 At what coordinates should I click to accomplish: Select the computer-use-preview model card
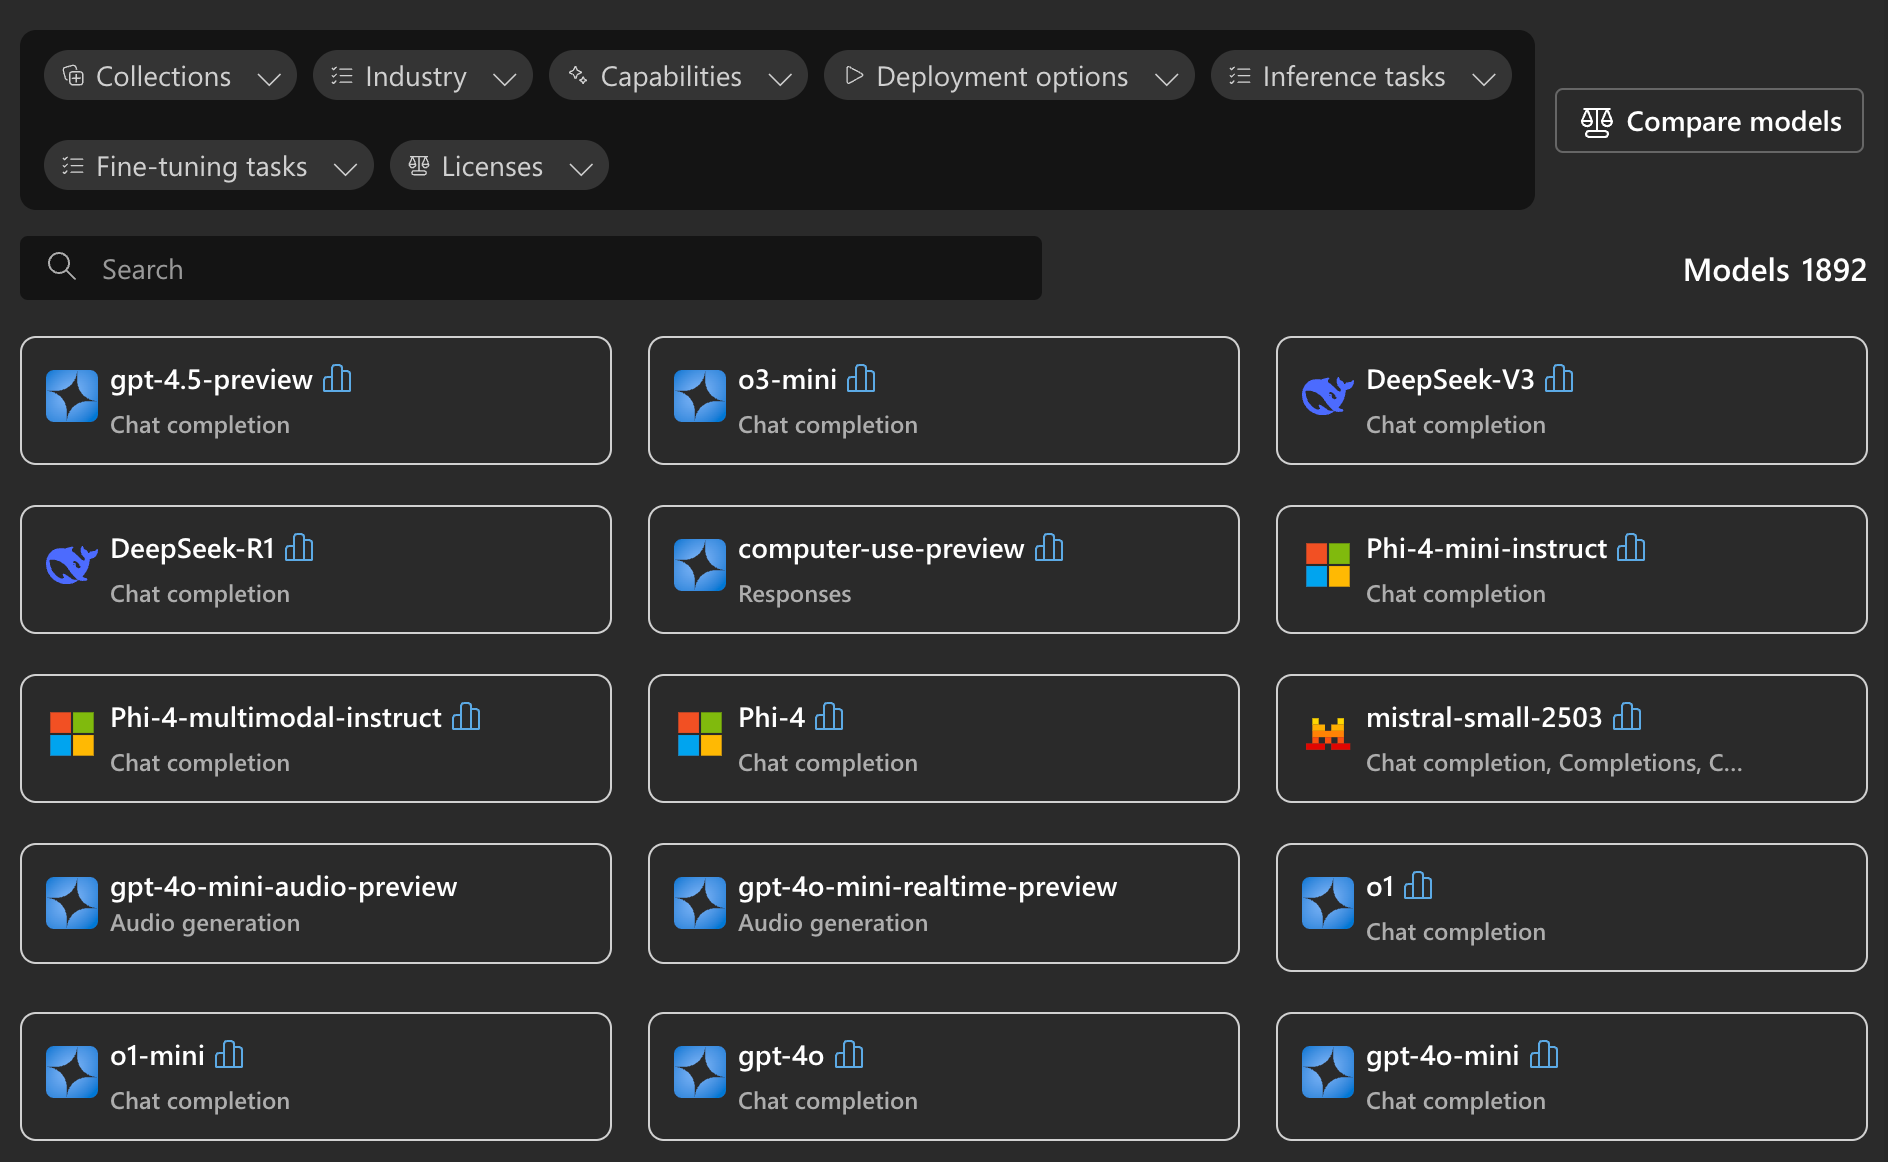pyautogui.click(x=944, y=569)
